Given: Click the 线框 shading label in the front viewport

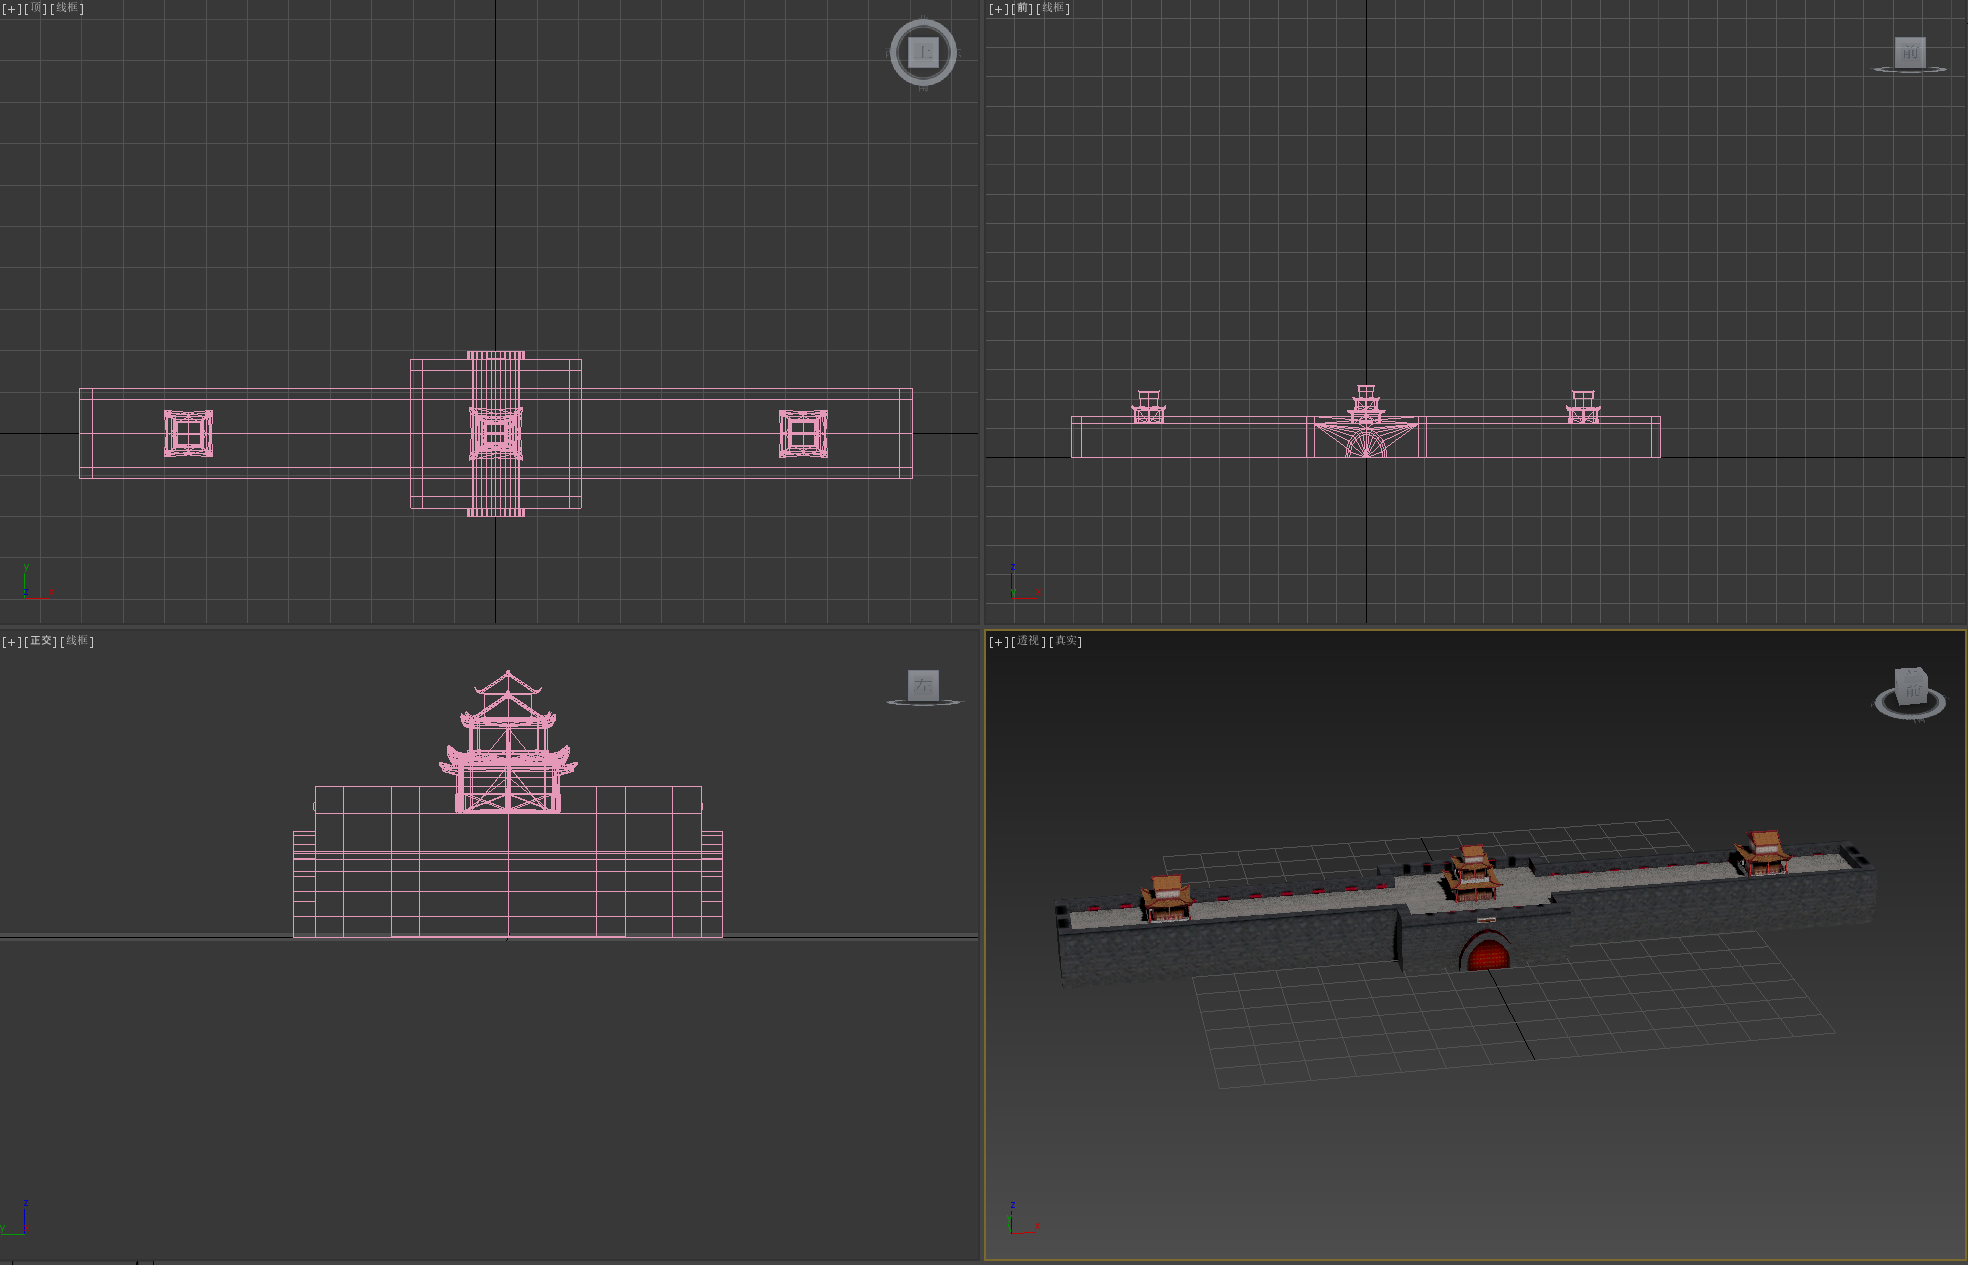Looking at the screenshot, I should click(1053, 8).
